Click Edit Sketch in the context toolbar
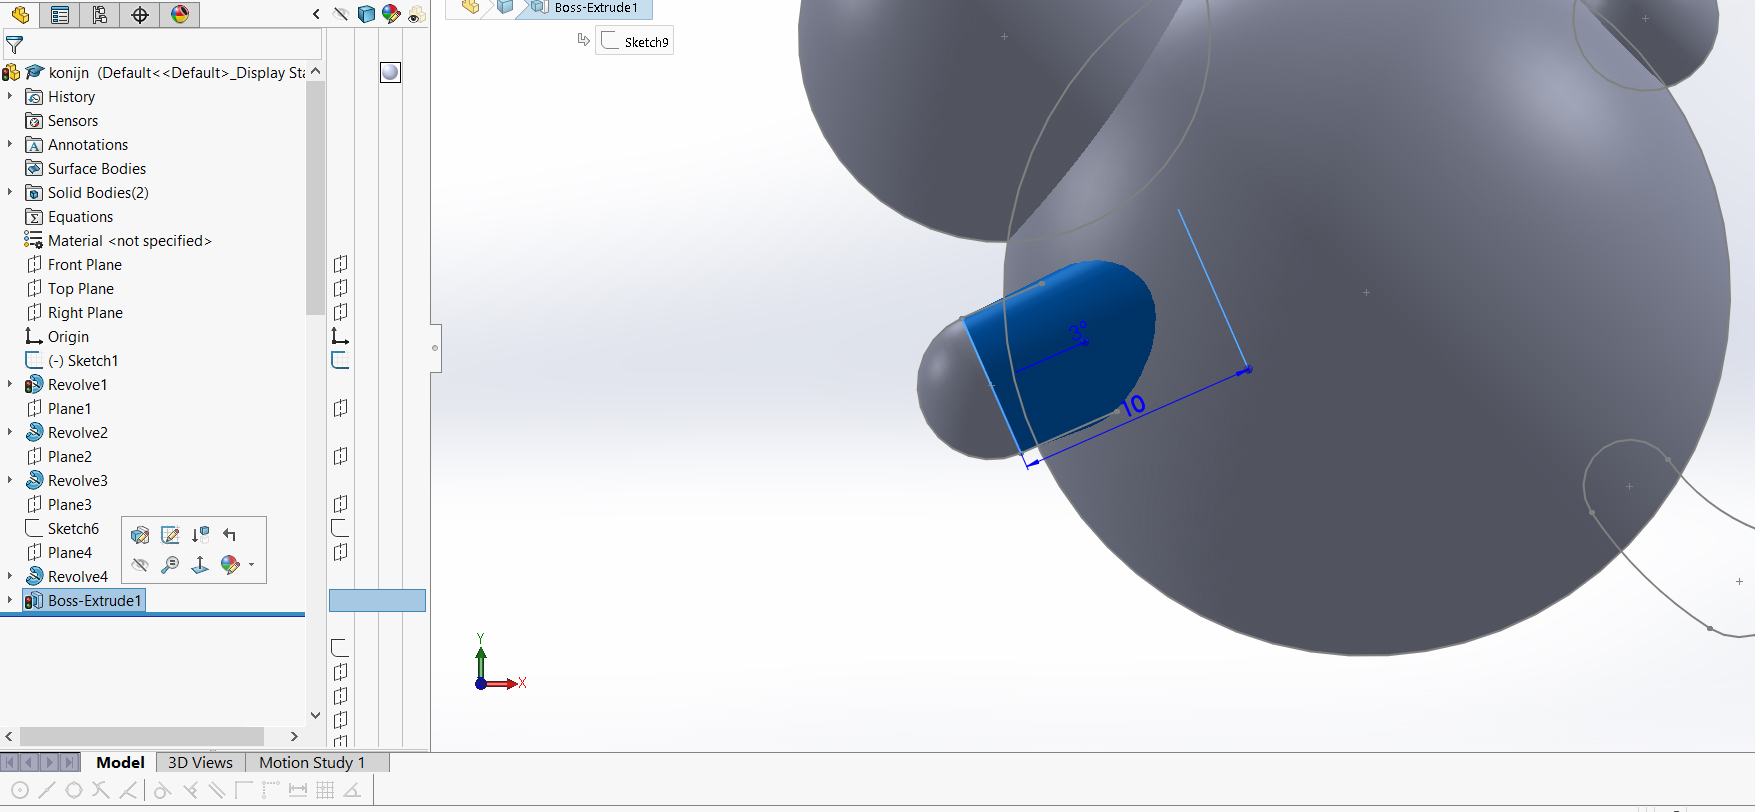Image resolution: width=1755 pixels, height=812 pixels. coord(170,535)
